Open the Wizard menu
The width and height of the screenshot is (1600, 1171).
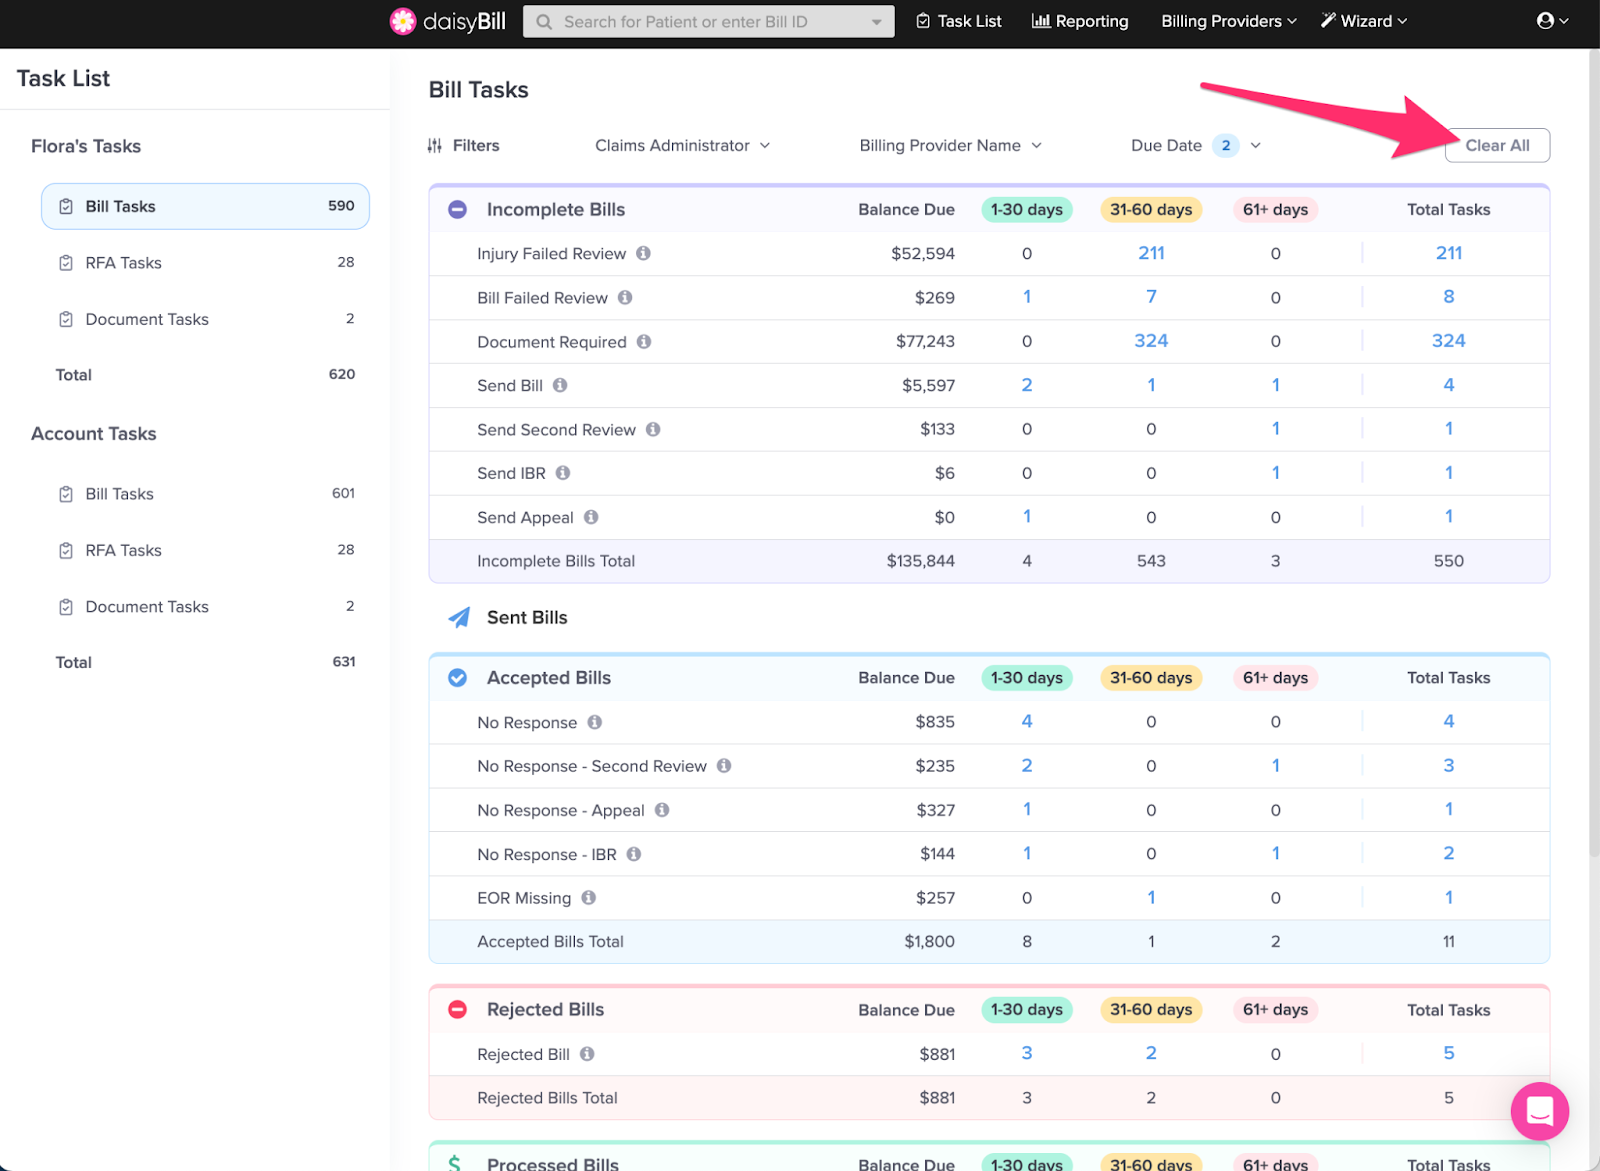(x=1364, y=21)
